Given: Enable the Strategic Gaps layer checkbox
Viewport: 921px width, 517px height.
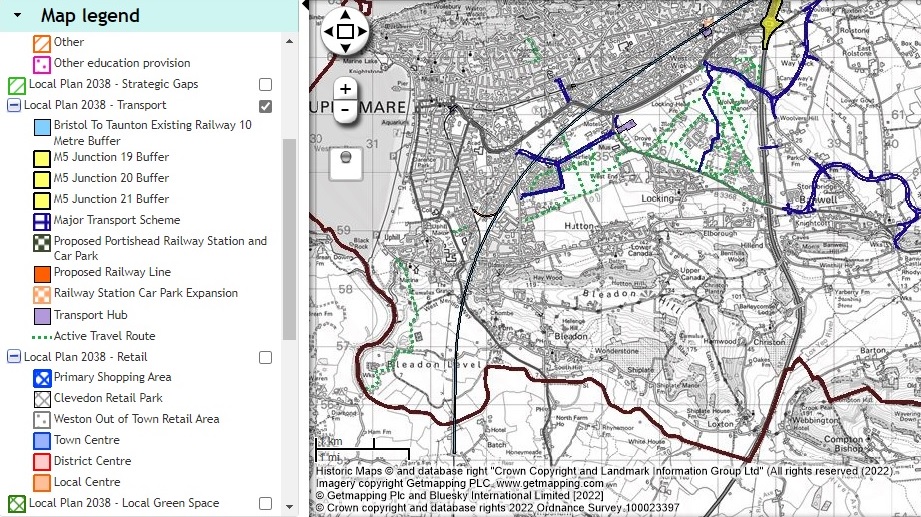Looking at the screenshot, I should click(265, 85).
